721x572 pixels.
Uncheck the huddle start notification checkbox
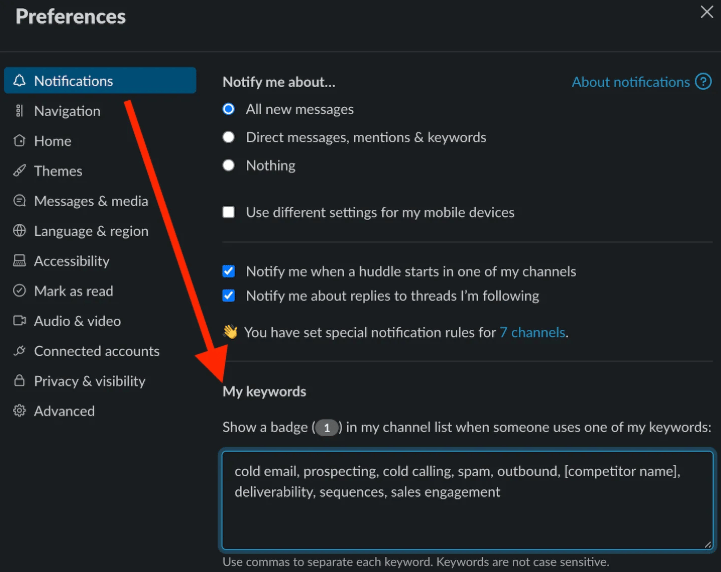[x=229, y=271]
